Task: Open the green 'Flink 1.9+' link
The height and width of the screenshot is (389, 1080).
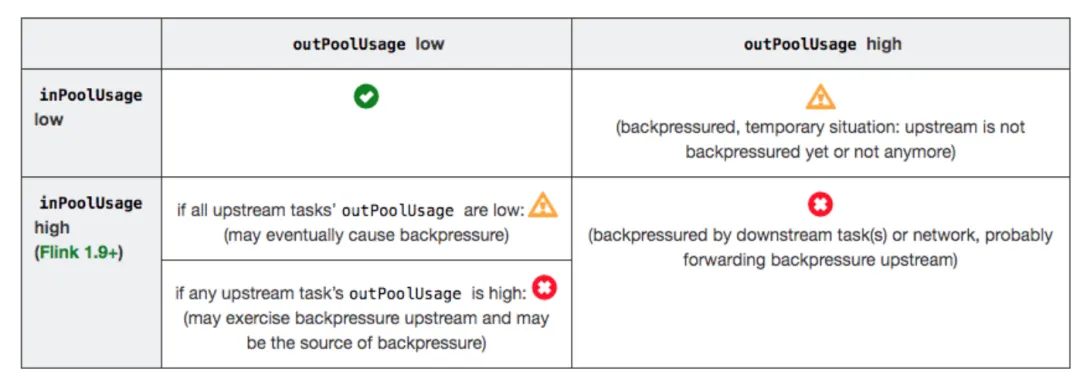Action: click(78, 253)
